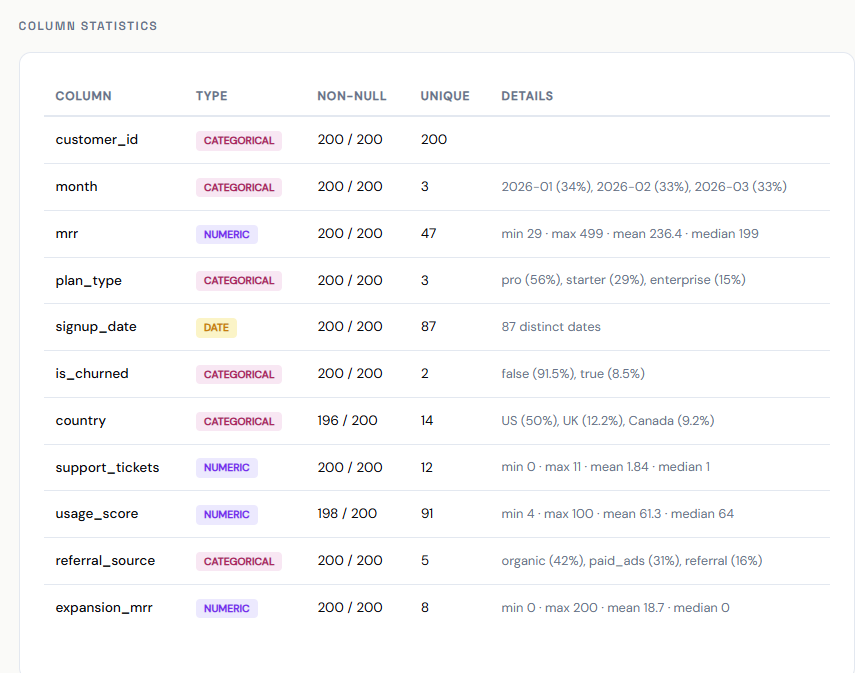The height and width of the screenshot is (673, 855).
Task: Select the 87 distinct dates text
Action: click(551, 327)
